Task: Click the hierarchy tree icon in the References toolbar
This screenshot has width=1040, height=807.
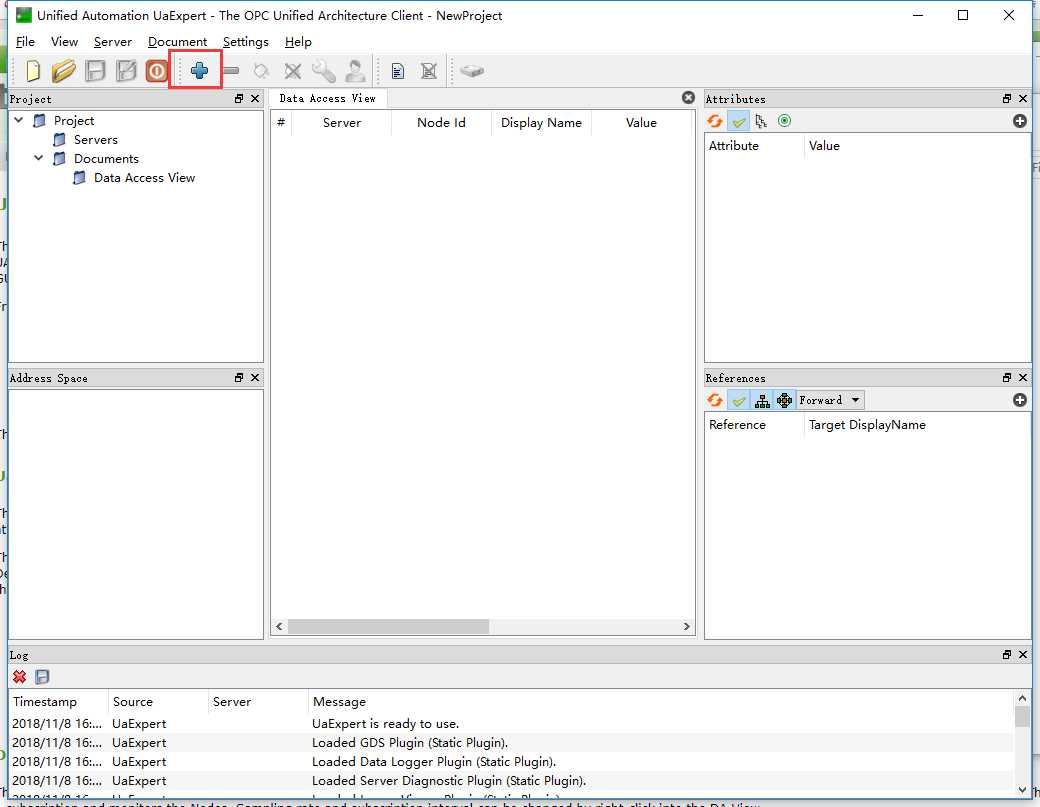Action: [x=762, y=400]
